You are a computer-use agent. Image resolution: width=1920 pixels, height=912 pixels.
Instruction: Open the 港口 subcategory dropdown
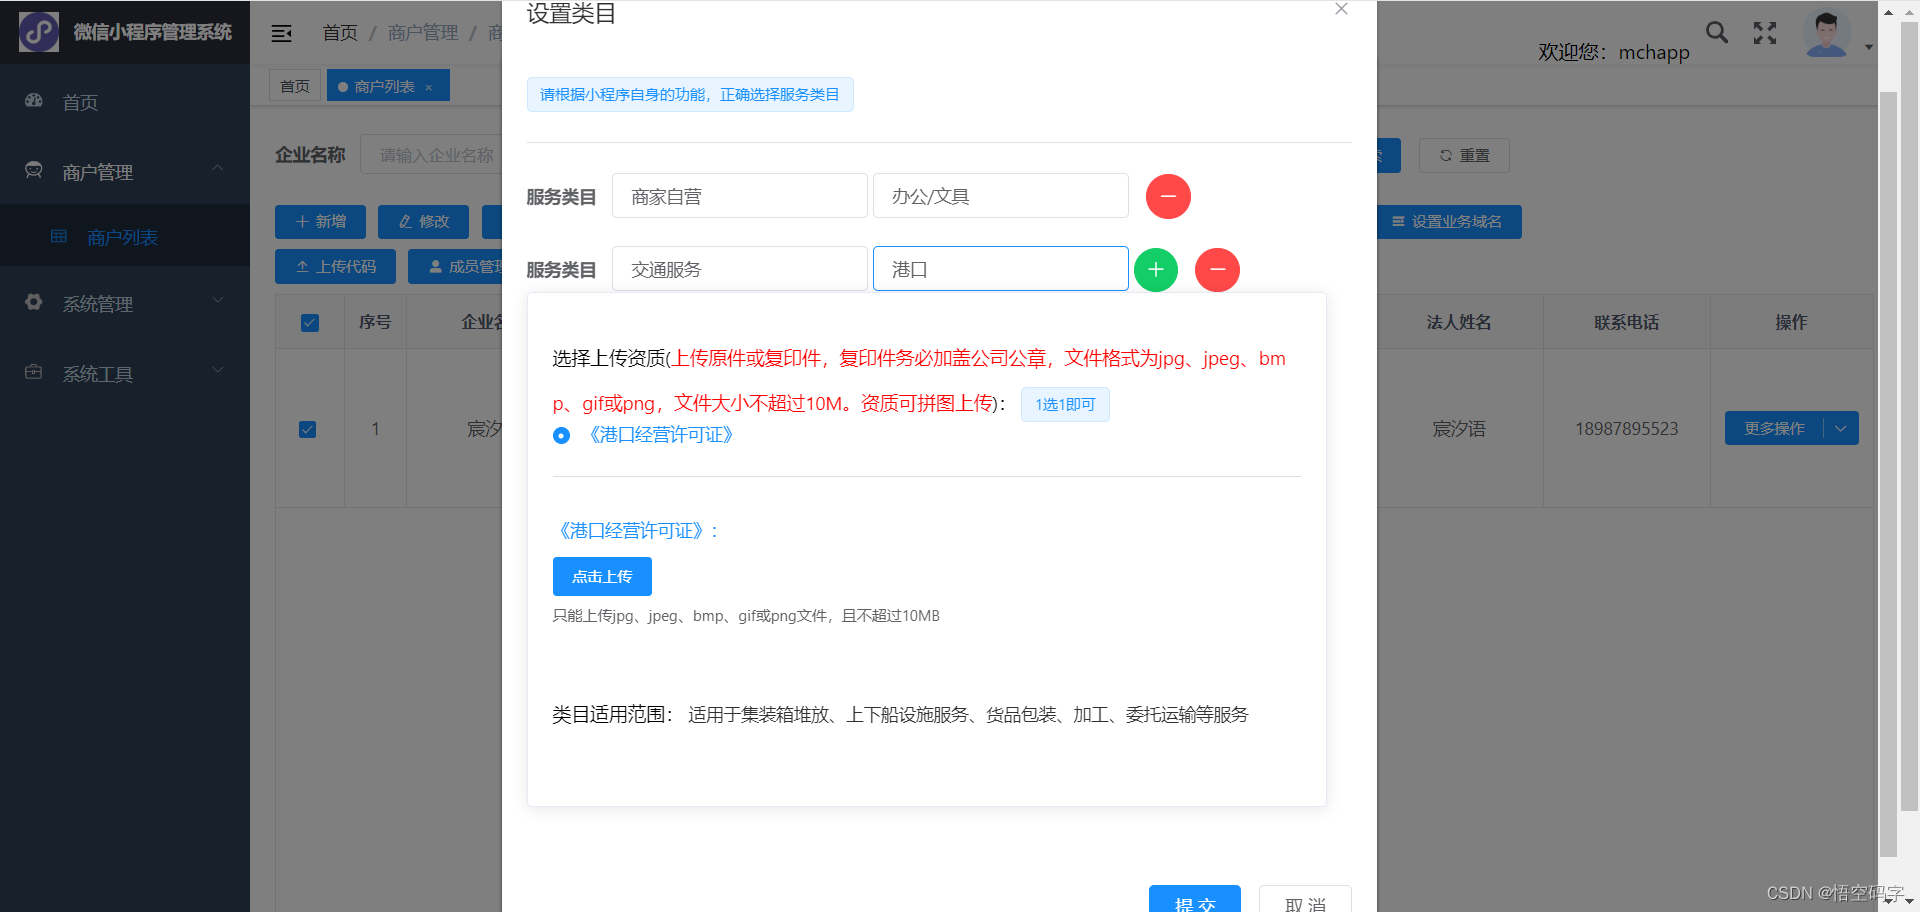[x=1001, y=269]
